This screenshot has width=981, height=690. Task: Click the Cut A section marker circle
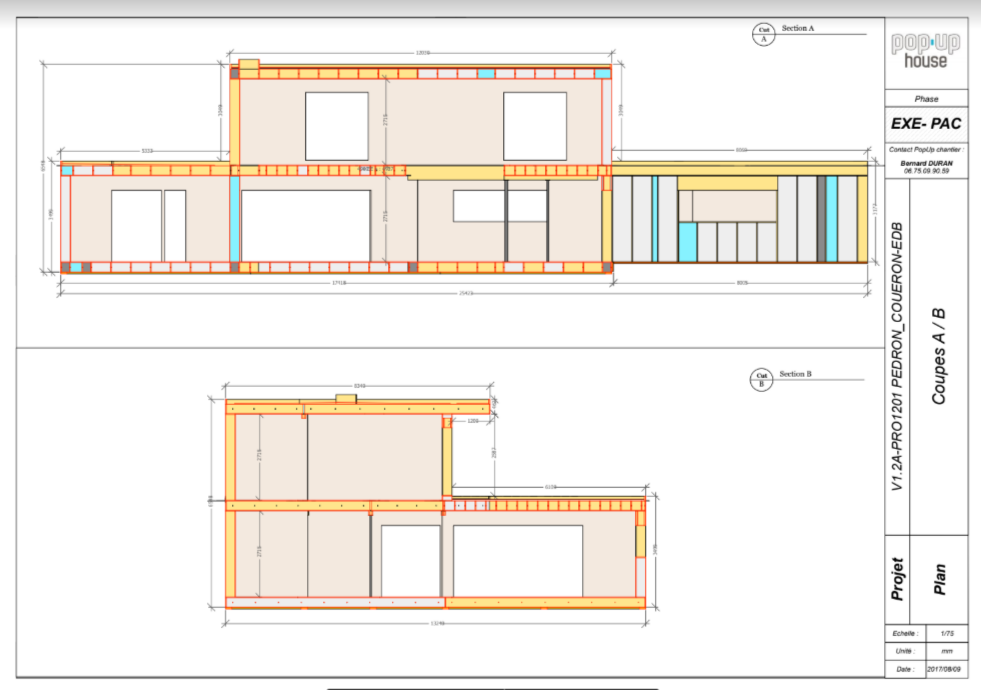pyautogui.click(x=763, y=35)
